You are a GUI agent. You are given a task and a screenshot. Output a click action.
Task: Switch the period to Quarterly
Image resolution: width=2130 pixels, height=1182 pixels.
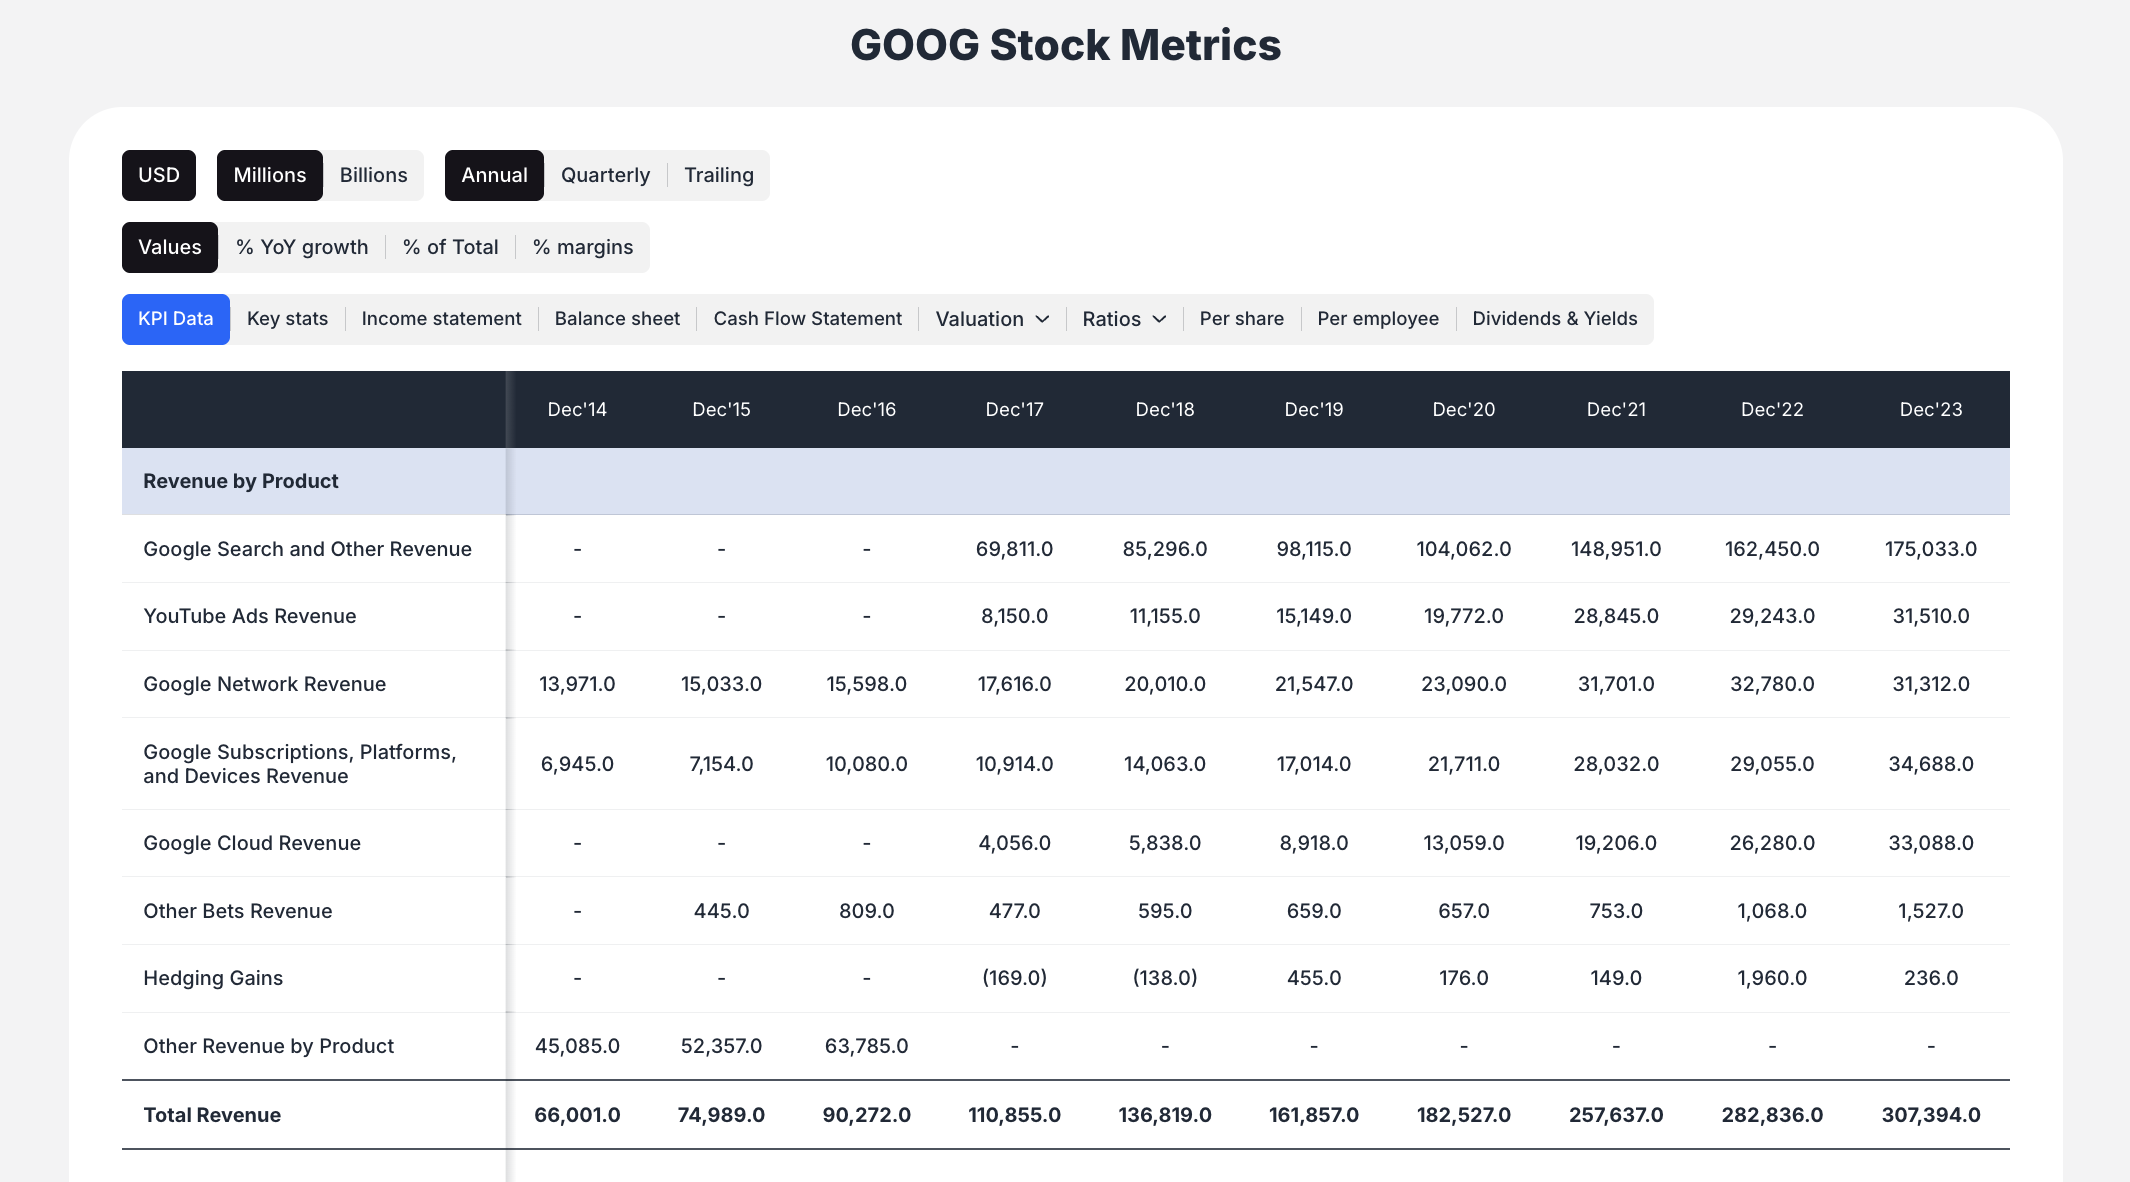coord(605,175)
